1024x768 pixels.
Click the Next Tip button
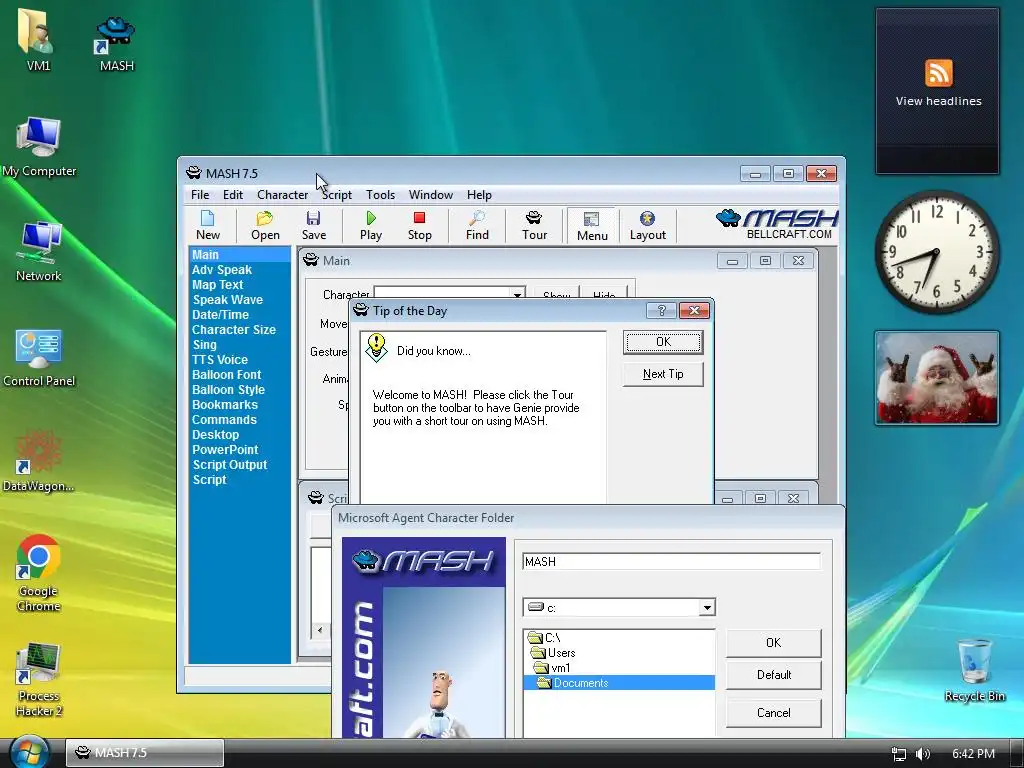(x=663, y=374)
